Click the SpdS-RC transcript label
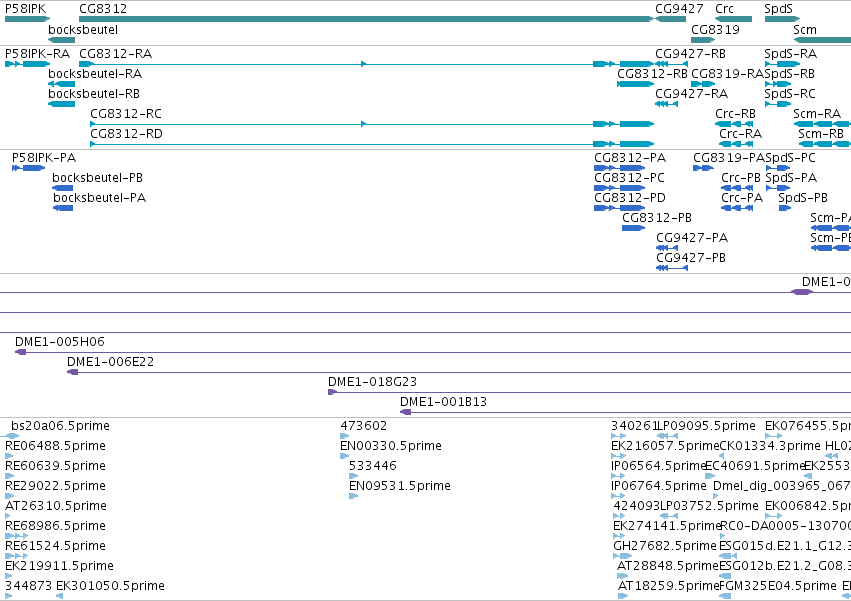 pos(790,94)
